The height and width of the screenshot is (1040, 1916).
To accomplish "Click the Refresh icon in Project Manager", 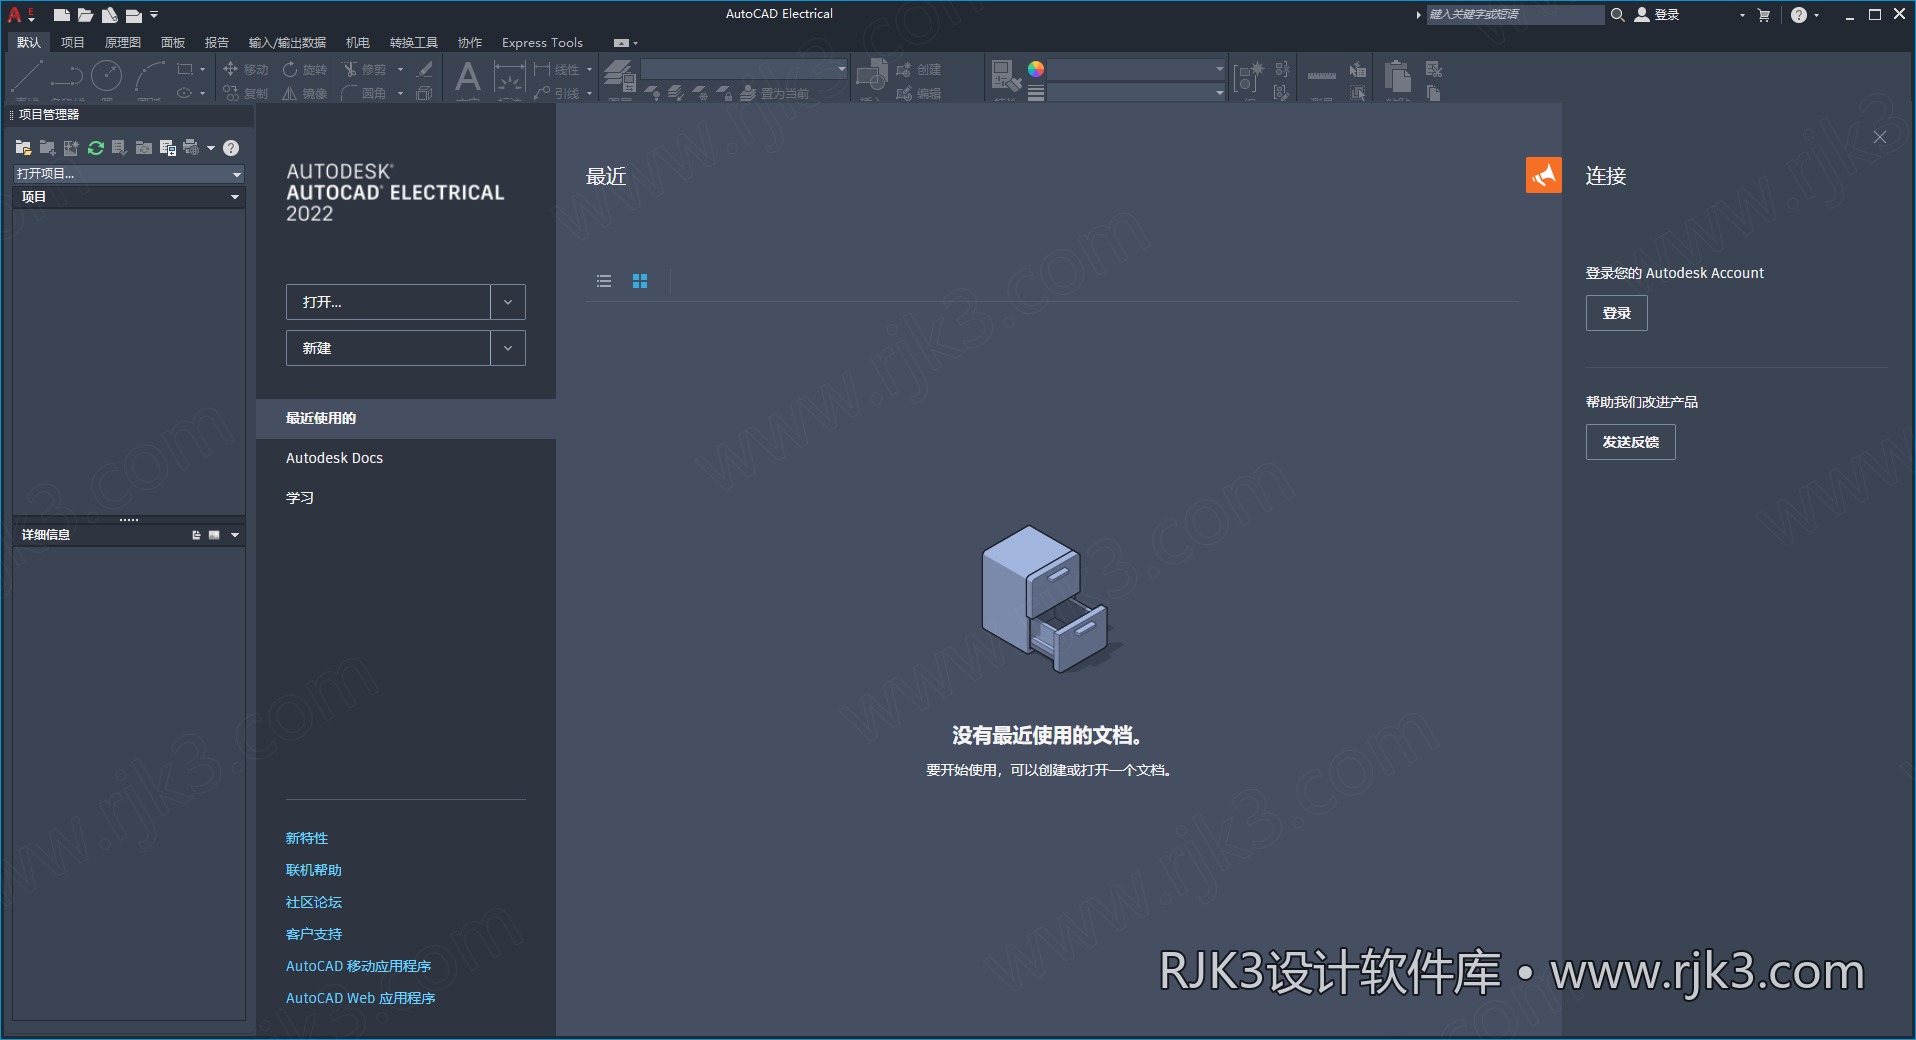I will (x=96, y=148).
